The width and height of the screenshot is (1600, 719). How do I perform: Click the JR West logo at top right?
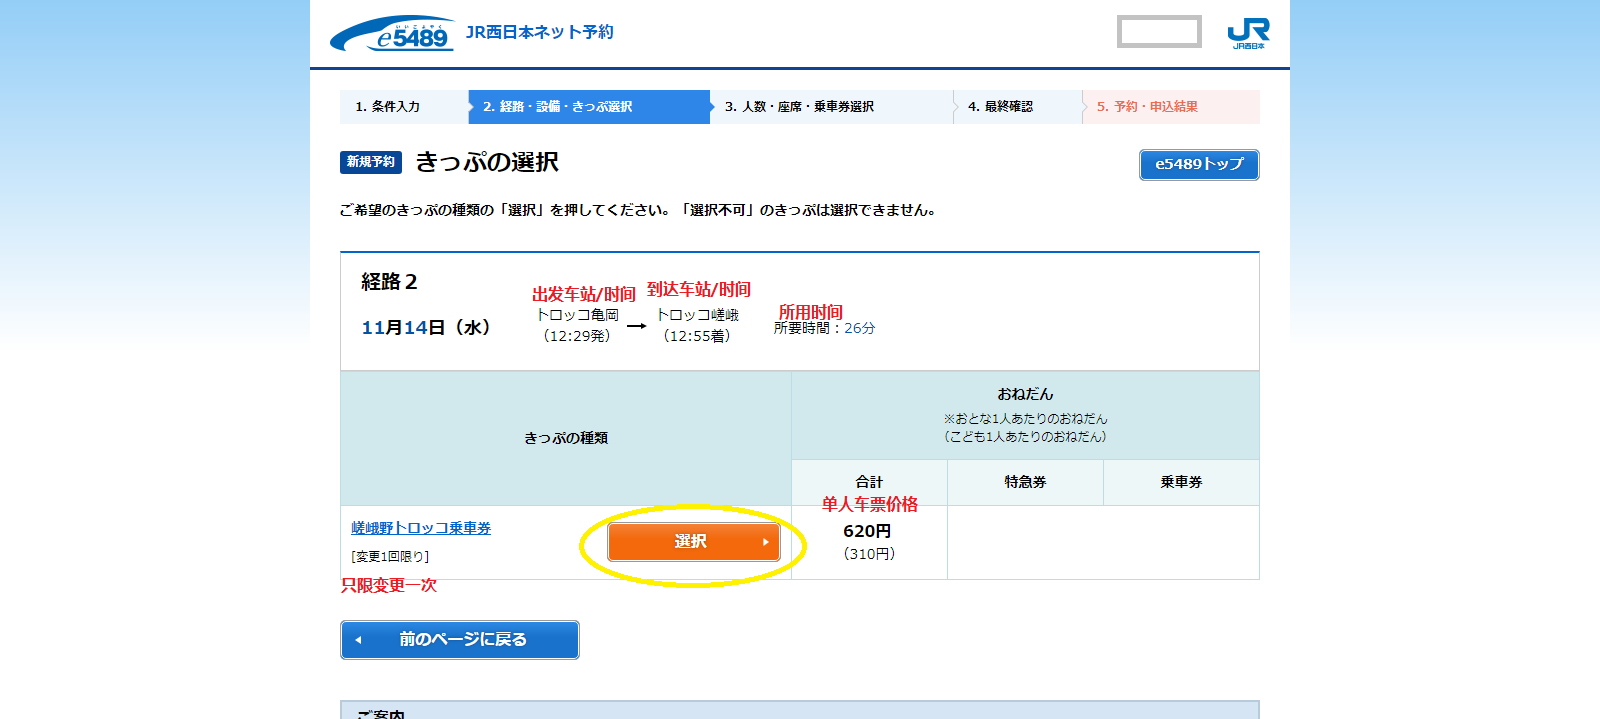1248,33
